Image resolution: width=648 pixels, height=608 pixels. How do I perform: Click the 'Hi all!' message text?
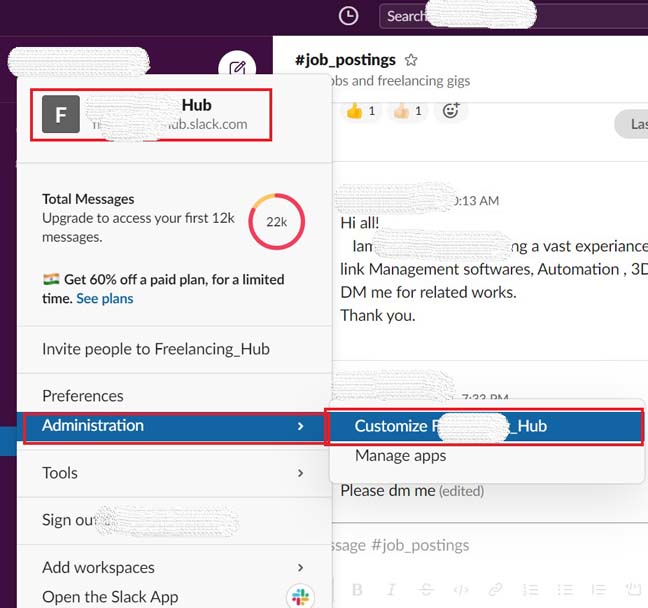point(360,223)
